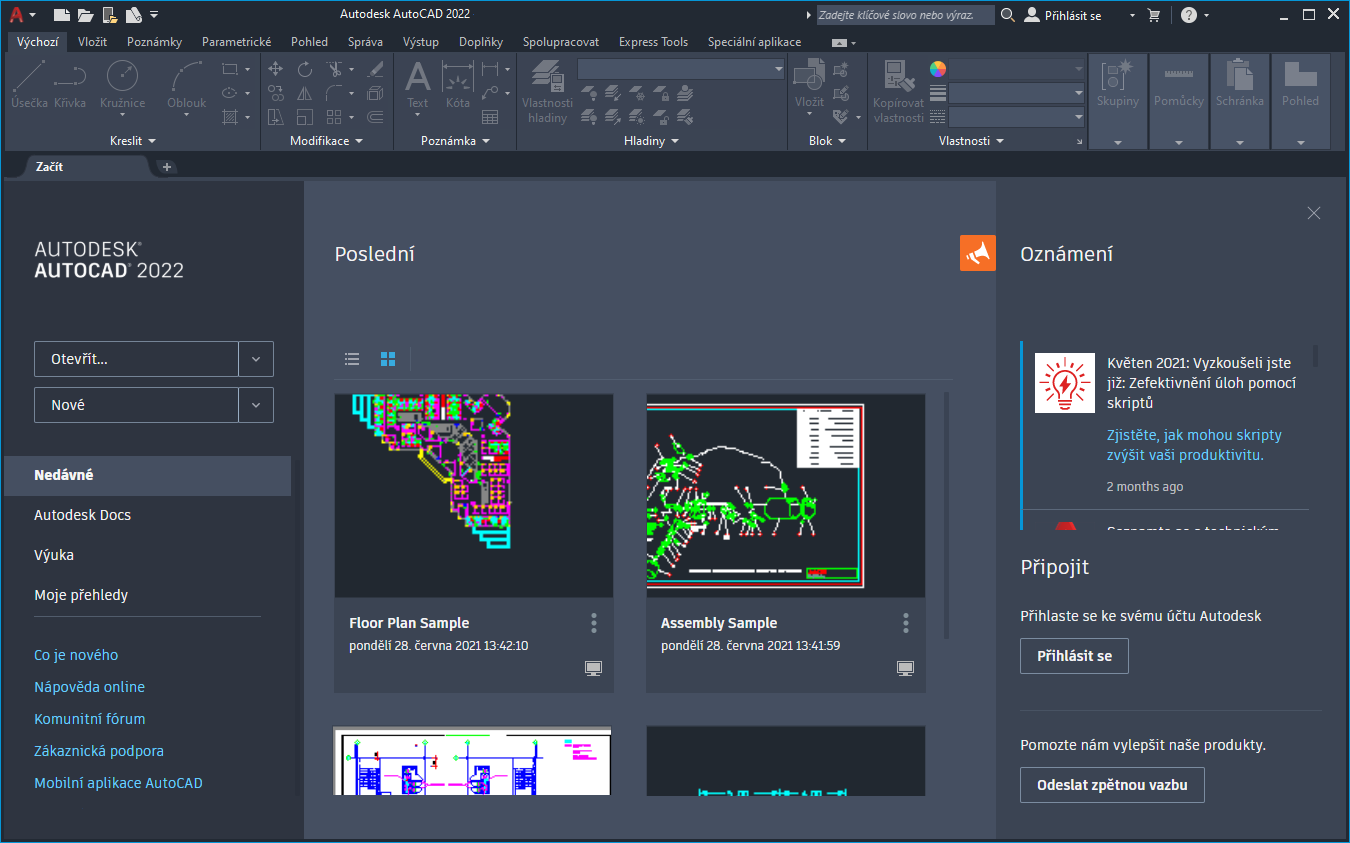Select the Oblouk arc tool

[187, 84]
